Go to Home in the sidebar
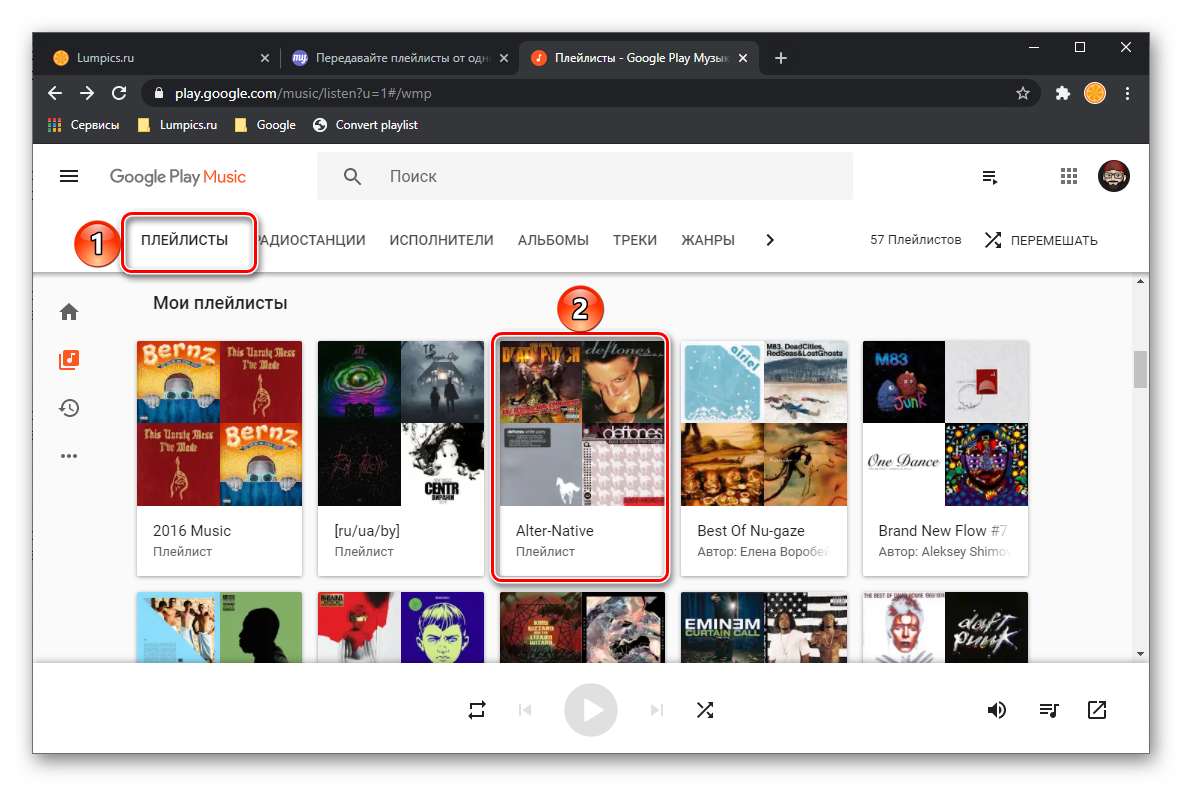Screen dimensions: 1182x786 click(69, 312)
